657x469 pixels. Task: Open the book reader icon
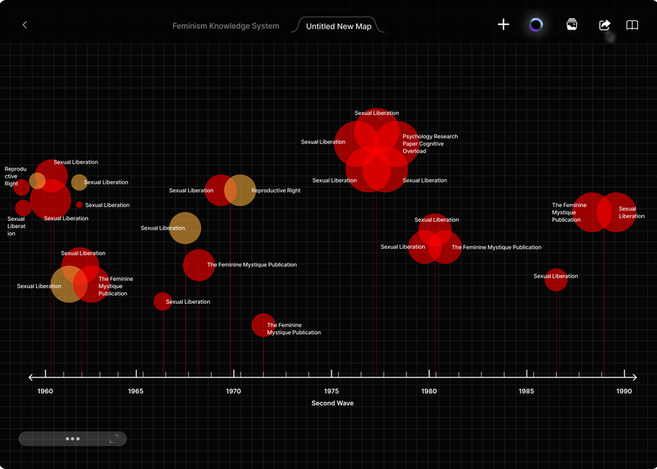[632, 25]
